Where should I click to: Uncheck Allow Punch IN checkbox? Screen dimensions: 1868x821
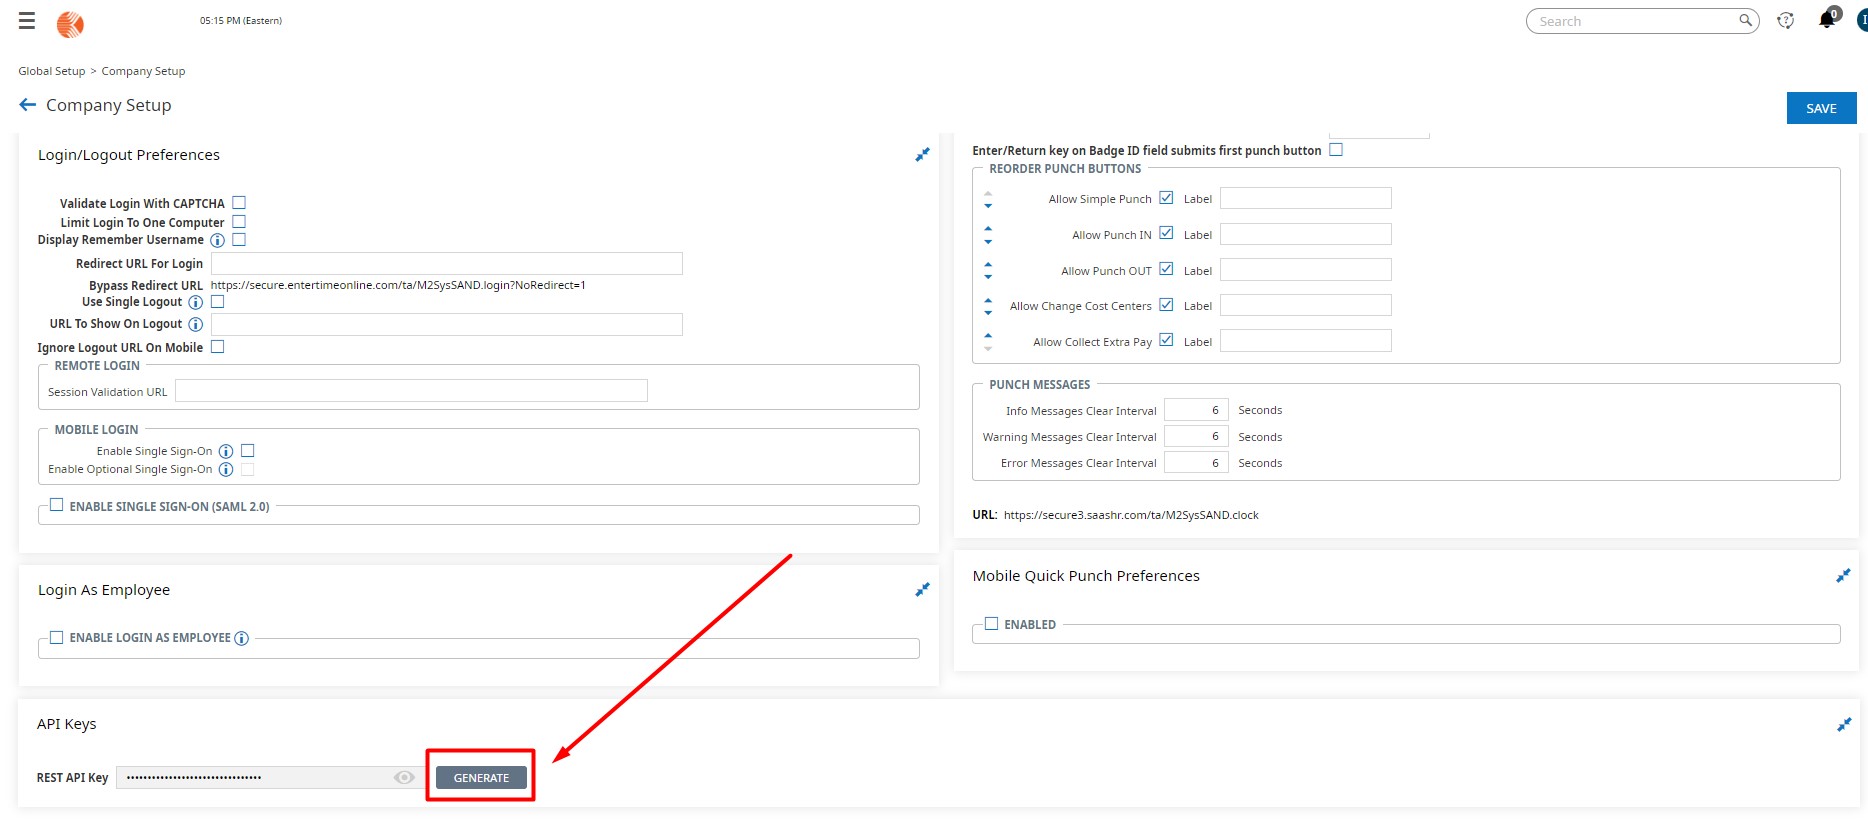(x=1166, y=234)
